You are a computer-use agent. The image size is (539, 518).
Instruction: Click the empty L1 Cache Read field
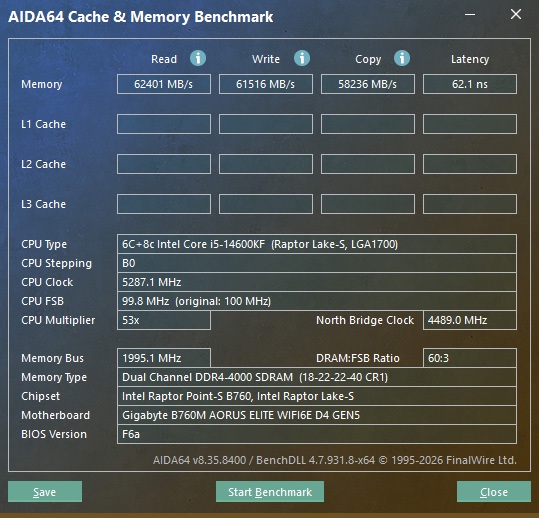164,124
